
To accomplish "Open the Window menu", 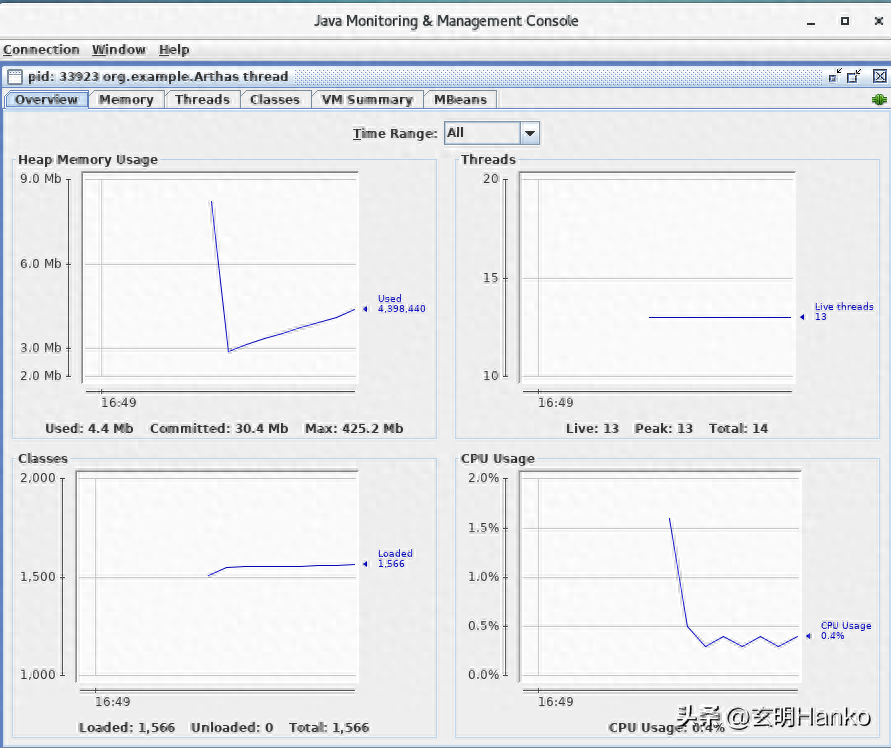I will coord(119,50).
